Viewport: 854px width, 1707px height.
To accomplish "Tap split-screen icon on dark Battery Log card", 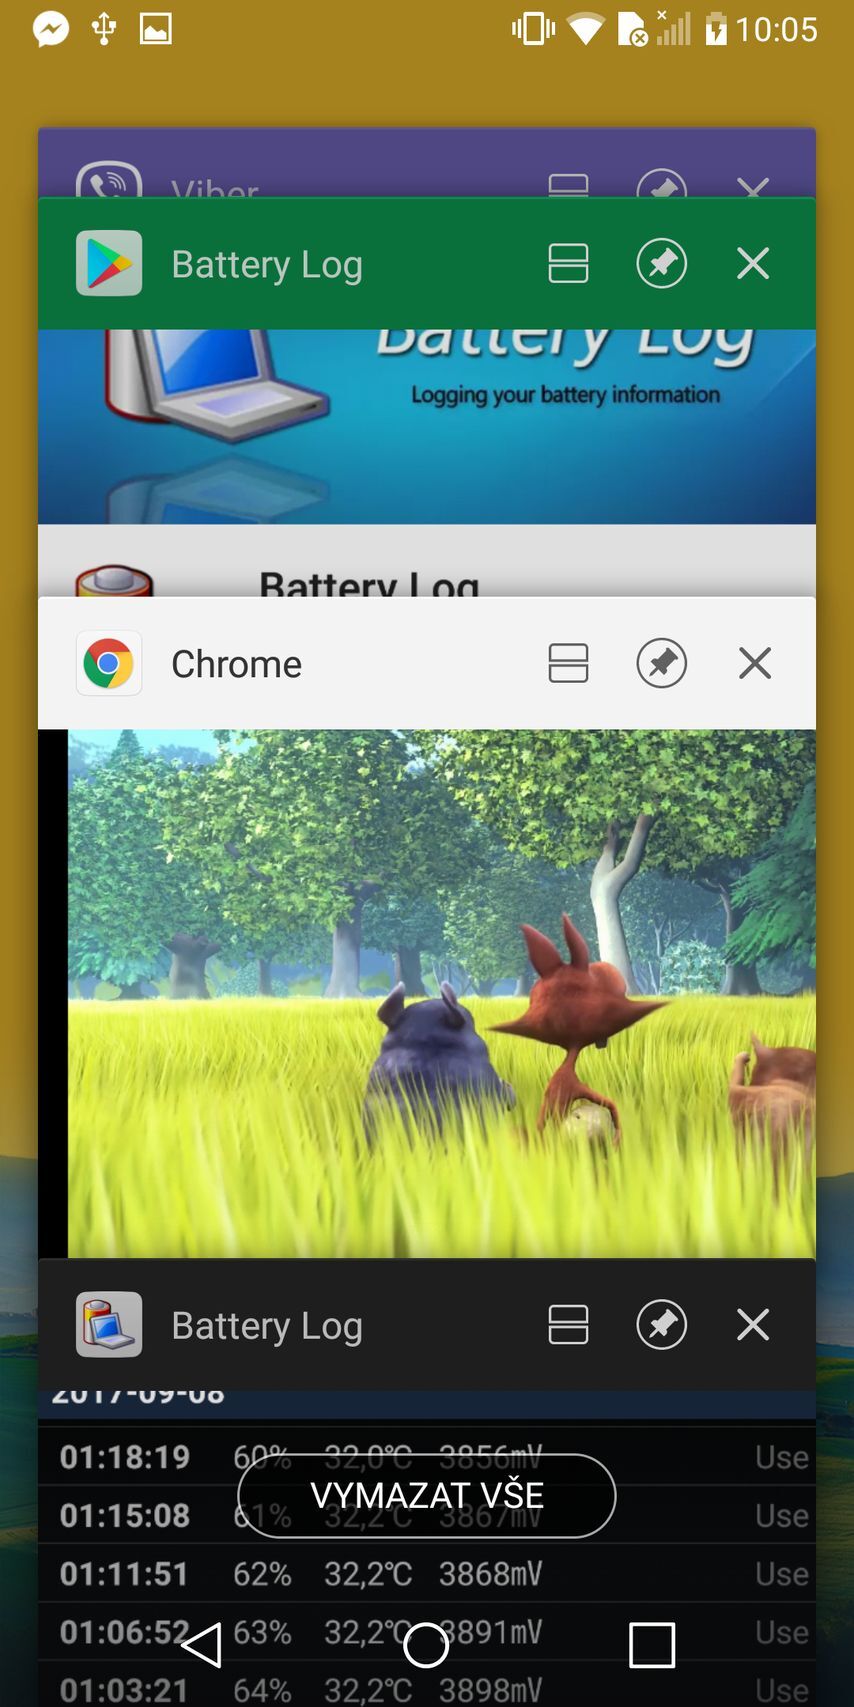I will 568,1325.
